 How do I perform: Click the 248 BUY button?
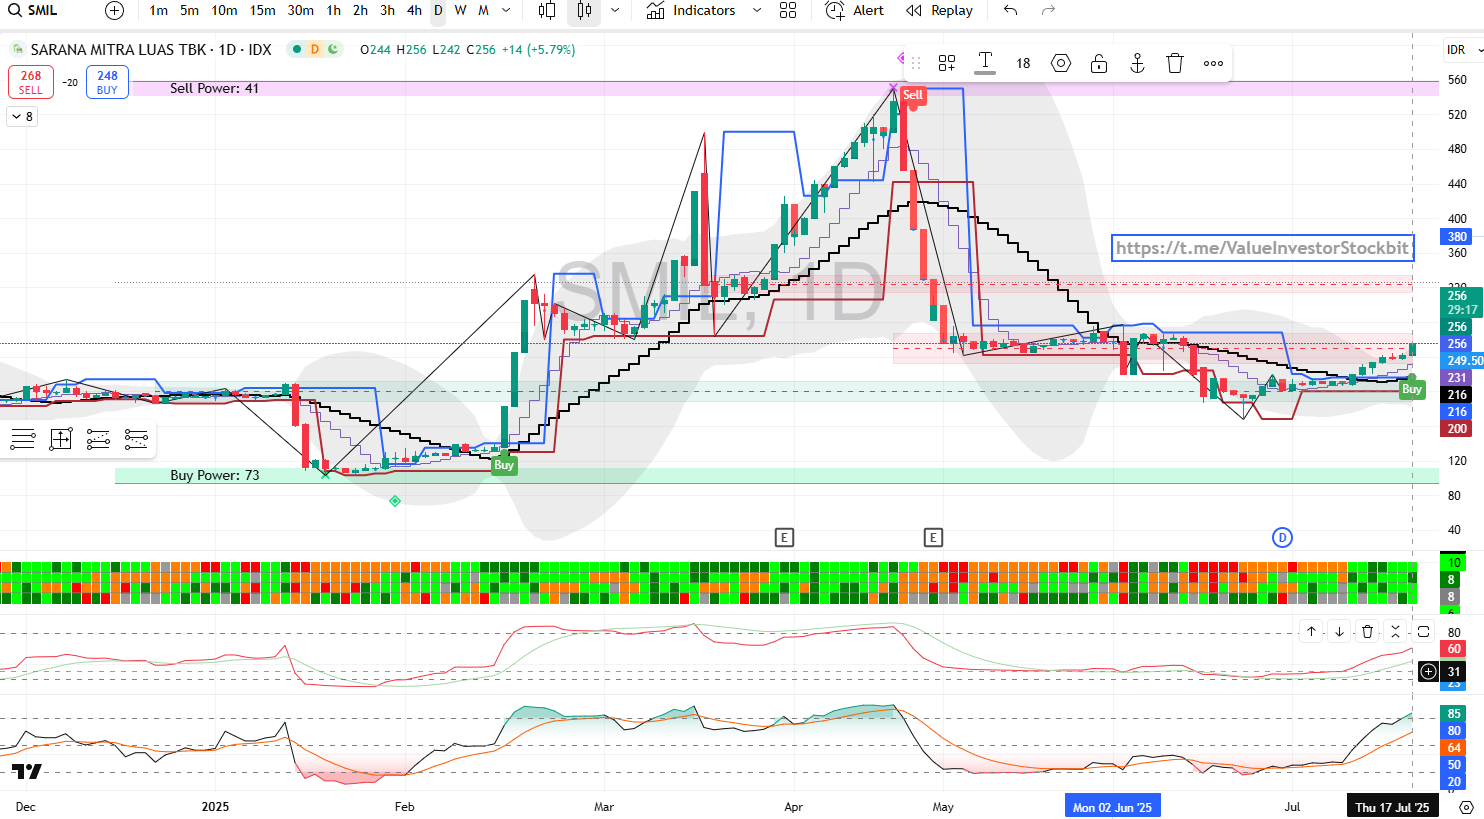coord(107,82)
